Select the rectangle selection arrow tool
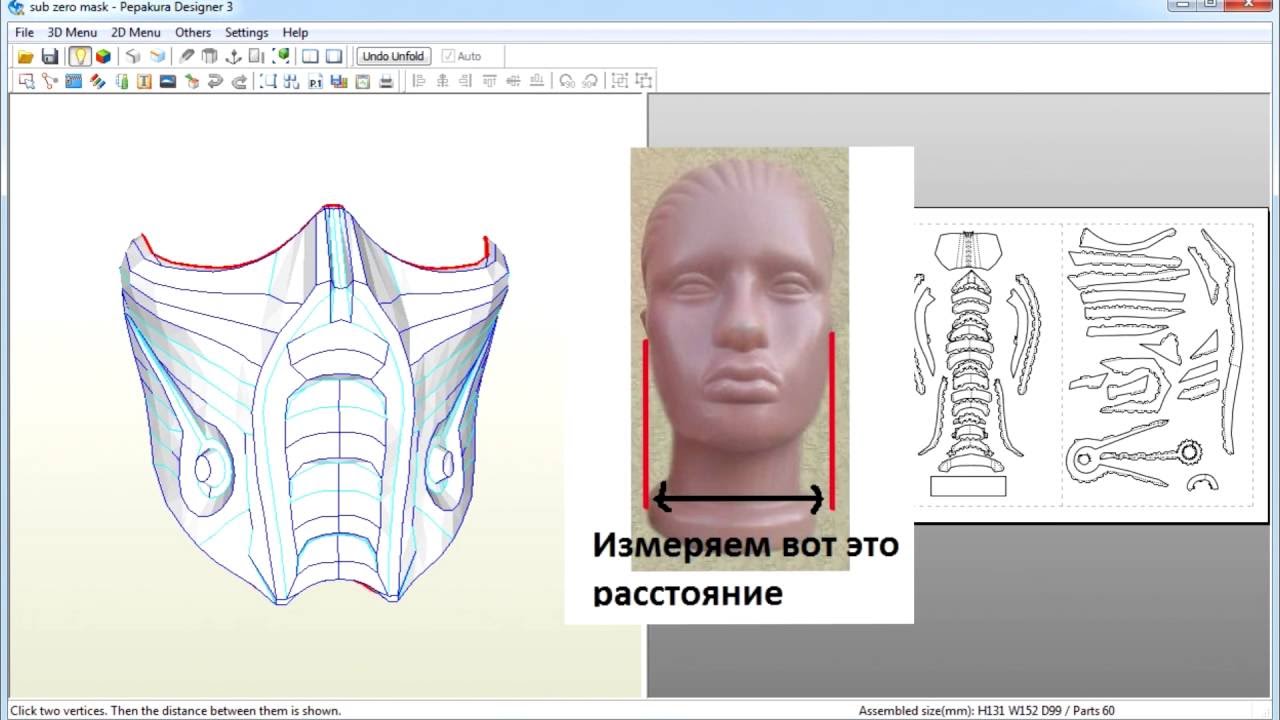The height and width of the screenshot is (720, 1280). [x=25, y=81]
